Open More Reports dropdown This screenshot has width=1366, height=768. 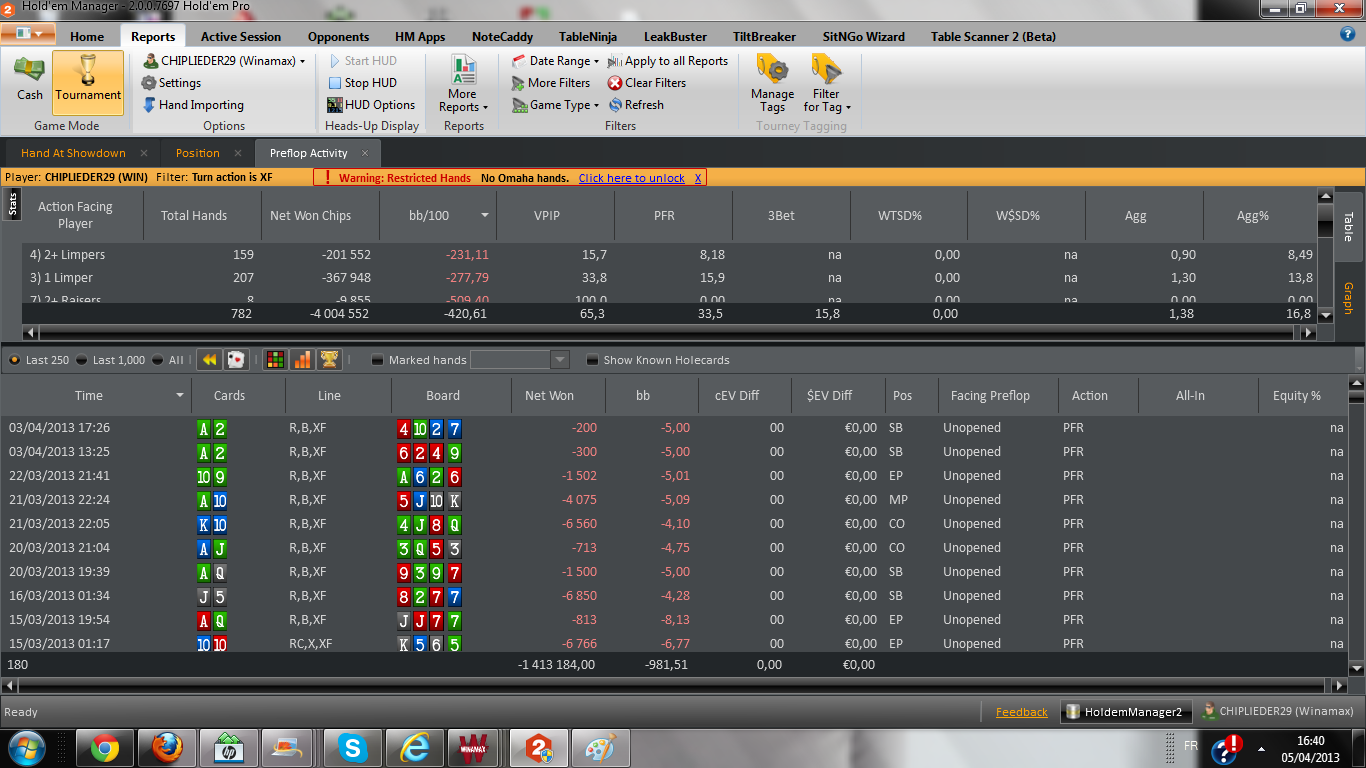point(462,84)
